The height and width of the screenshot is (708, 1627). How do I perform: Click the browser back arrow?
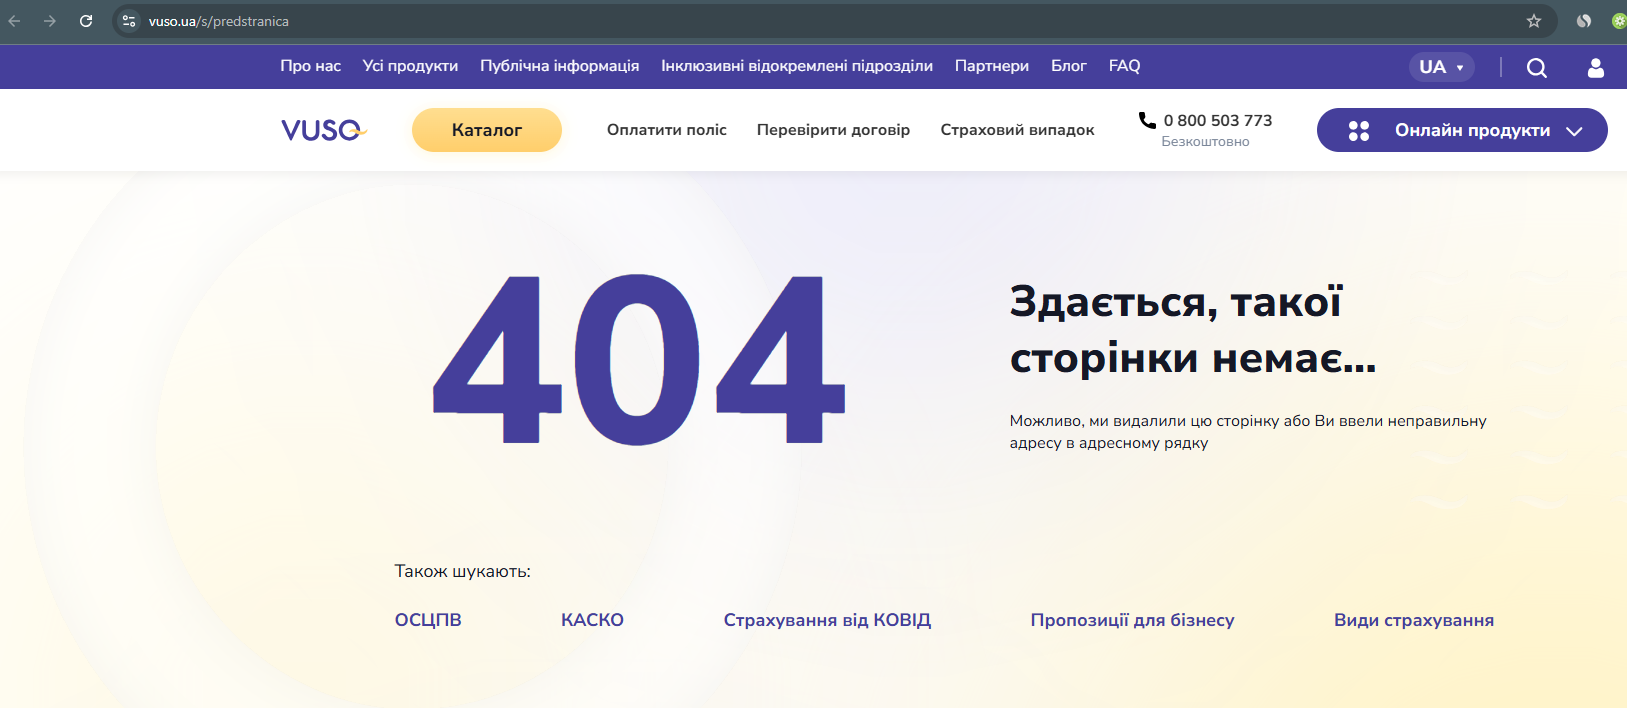14,21
